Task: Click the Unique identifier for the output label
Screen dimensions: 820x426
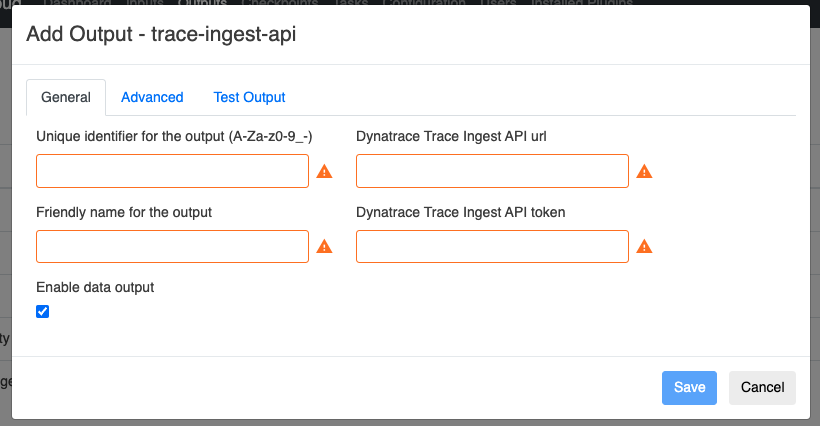Action: [174, 137]
